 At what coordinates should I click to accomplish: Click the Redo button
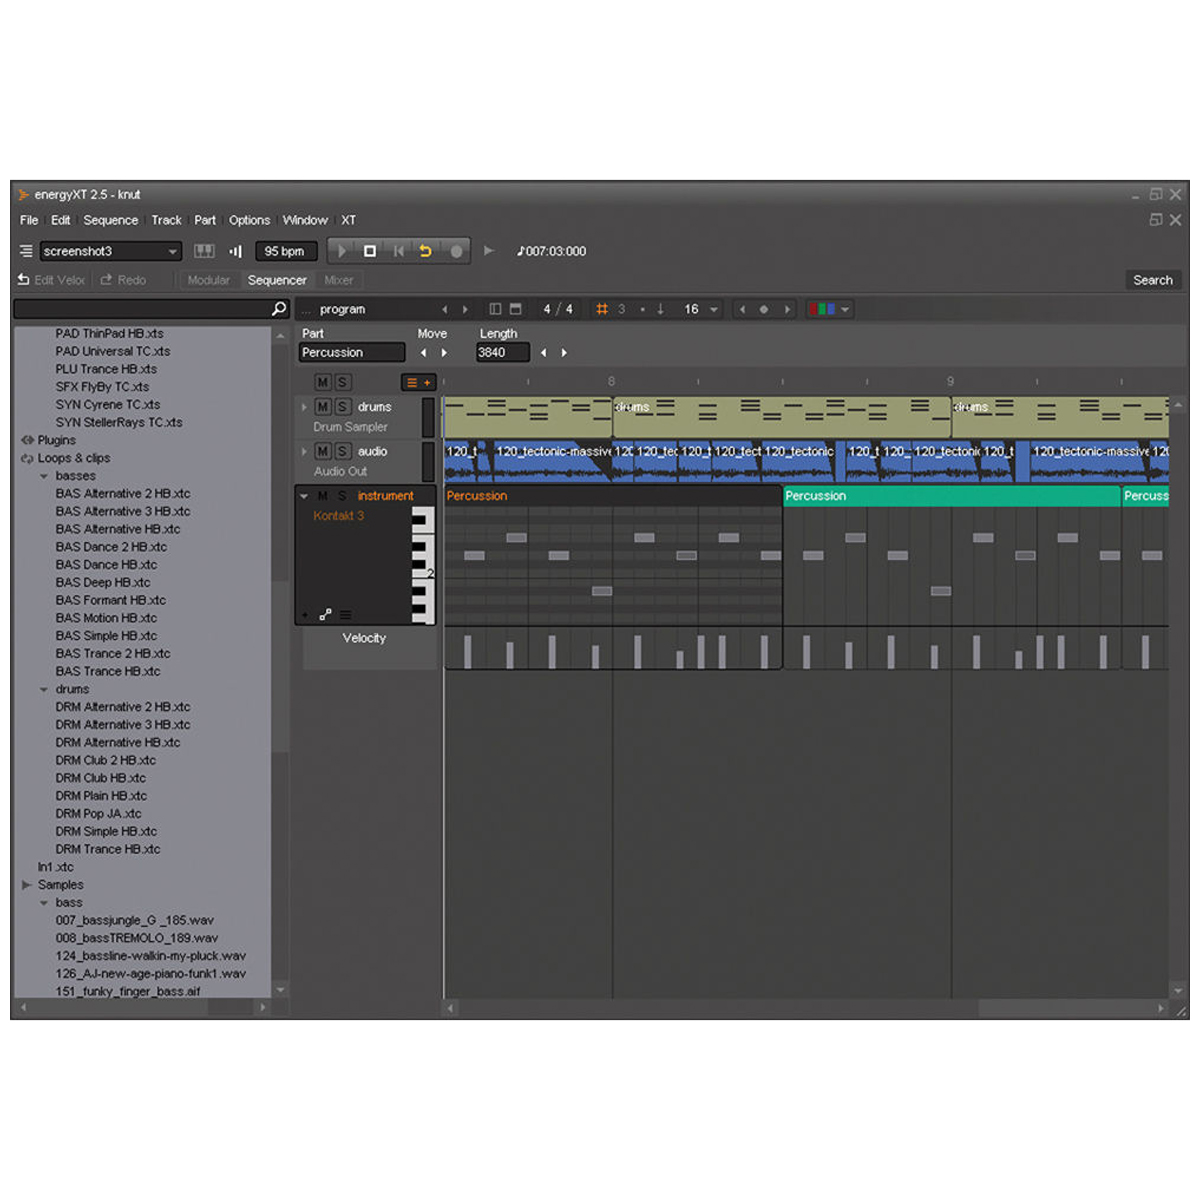tap(124, 280)
